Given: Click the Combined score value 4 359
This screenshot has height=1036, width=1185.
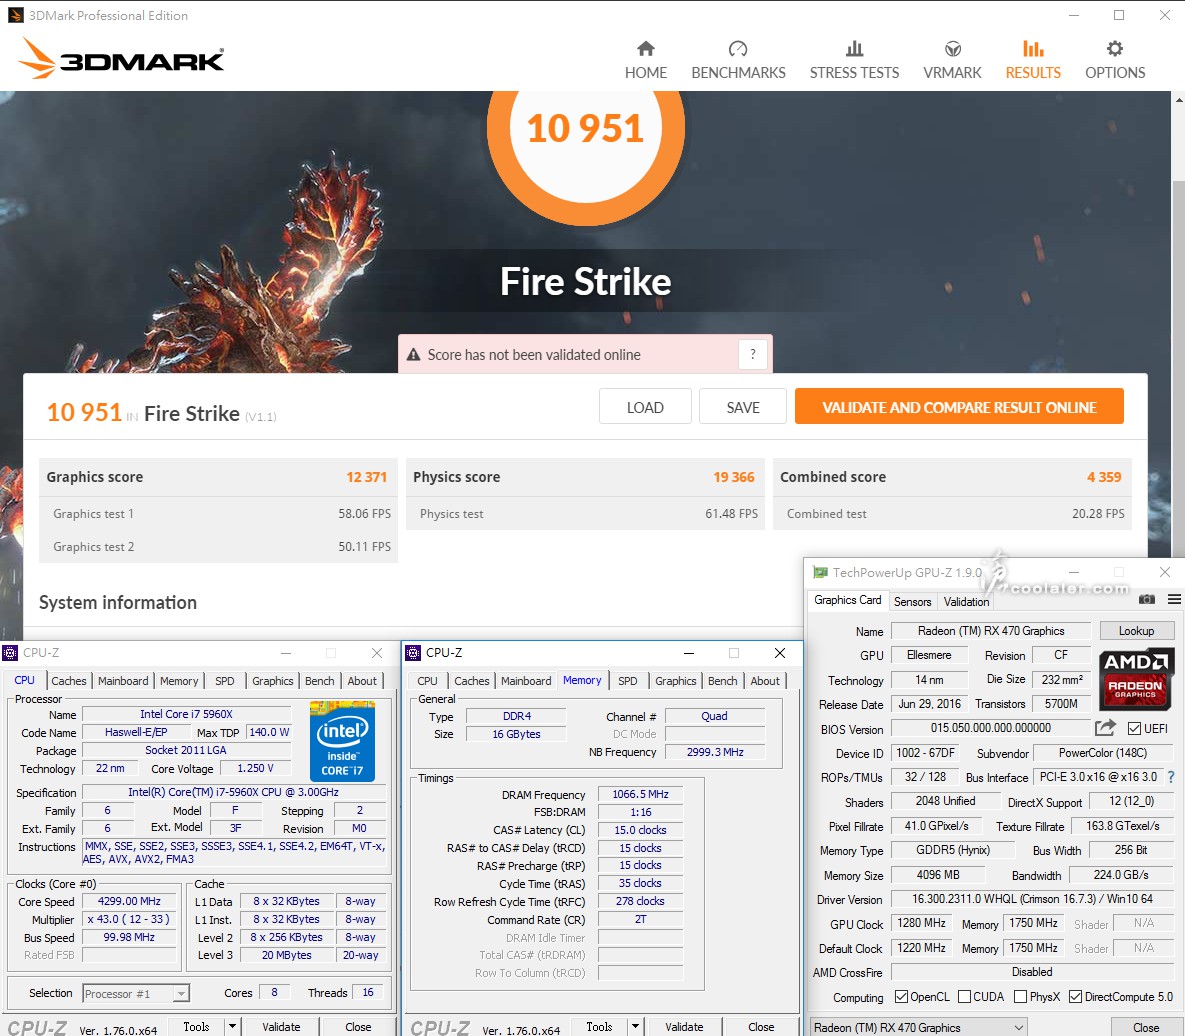Looking at the screenshot, I should pos(1104,477).
